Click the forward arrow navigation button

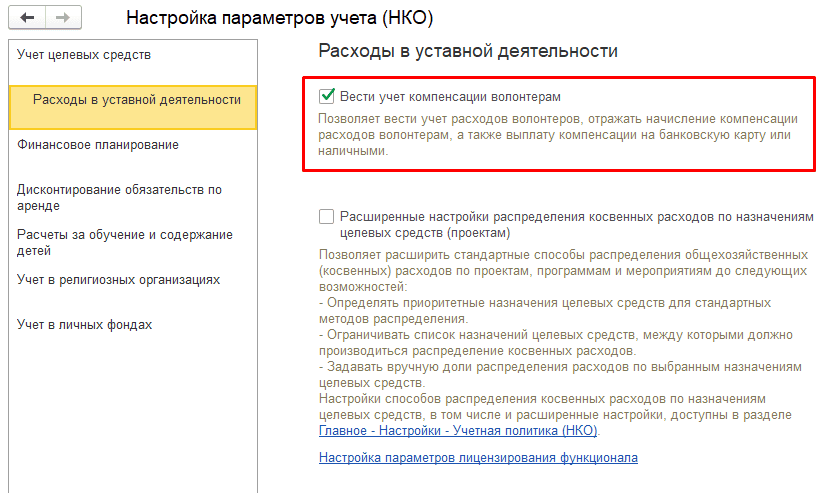point(62,19)
